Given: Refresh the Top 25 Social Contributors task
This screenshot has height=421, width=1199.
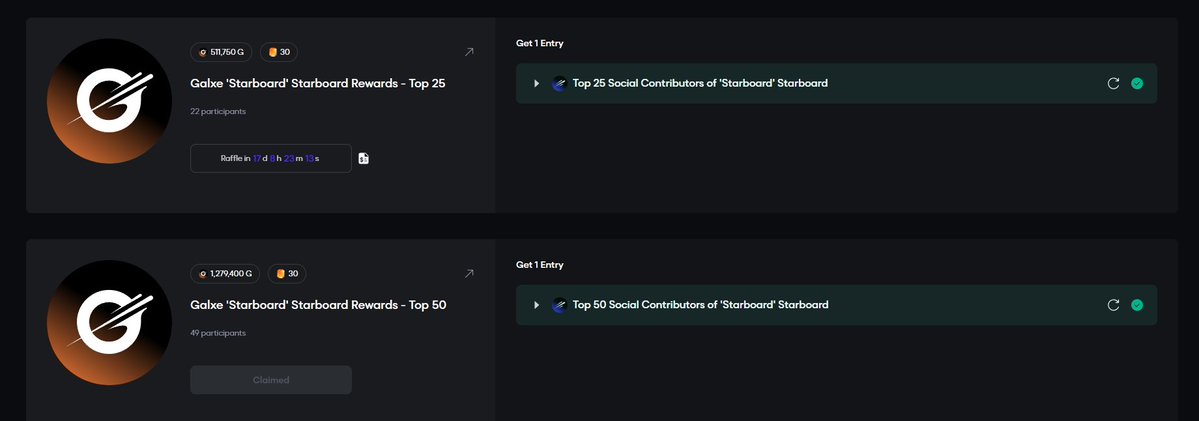Looking at the screenshot, I should point(1113,83).
